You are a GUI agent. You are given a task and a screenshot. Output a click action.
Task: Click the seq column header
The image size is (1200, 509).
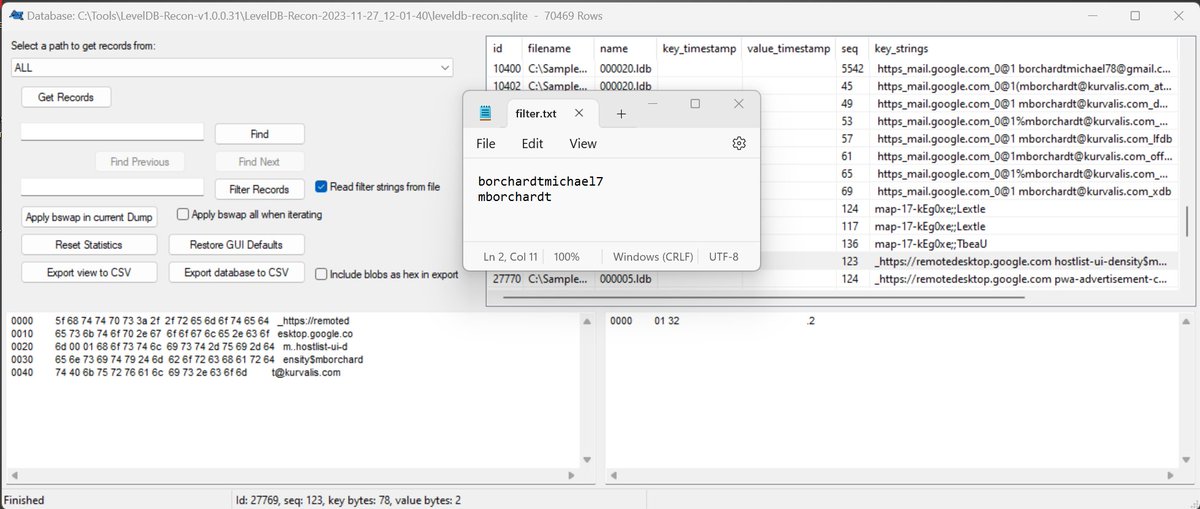point(852,48)
